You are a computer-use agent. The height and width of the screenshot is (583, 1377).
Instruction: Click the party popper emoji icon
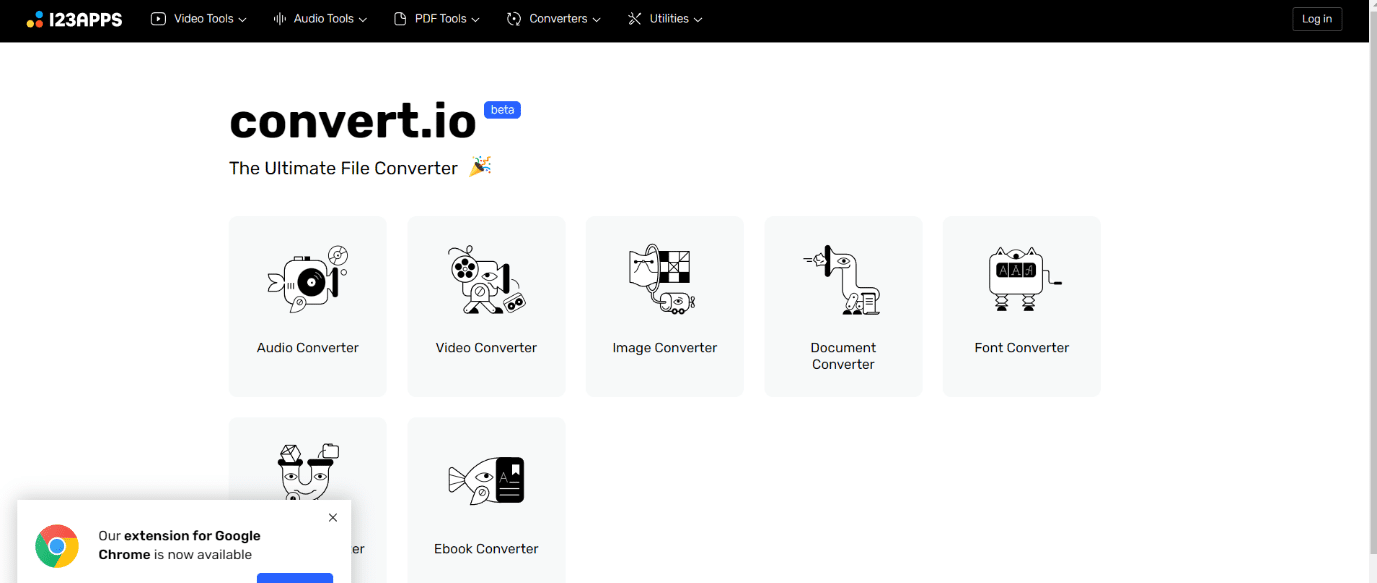(x=480, y=166)
